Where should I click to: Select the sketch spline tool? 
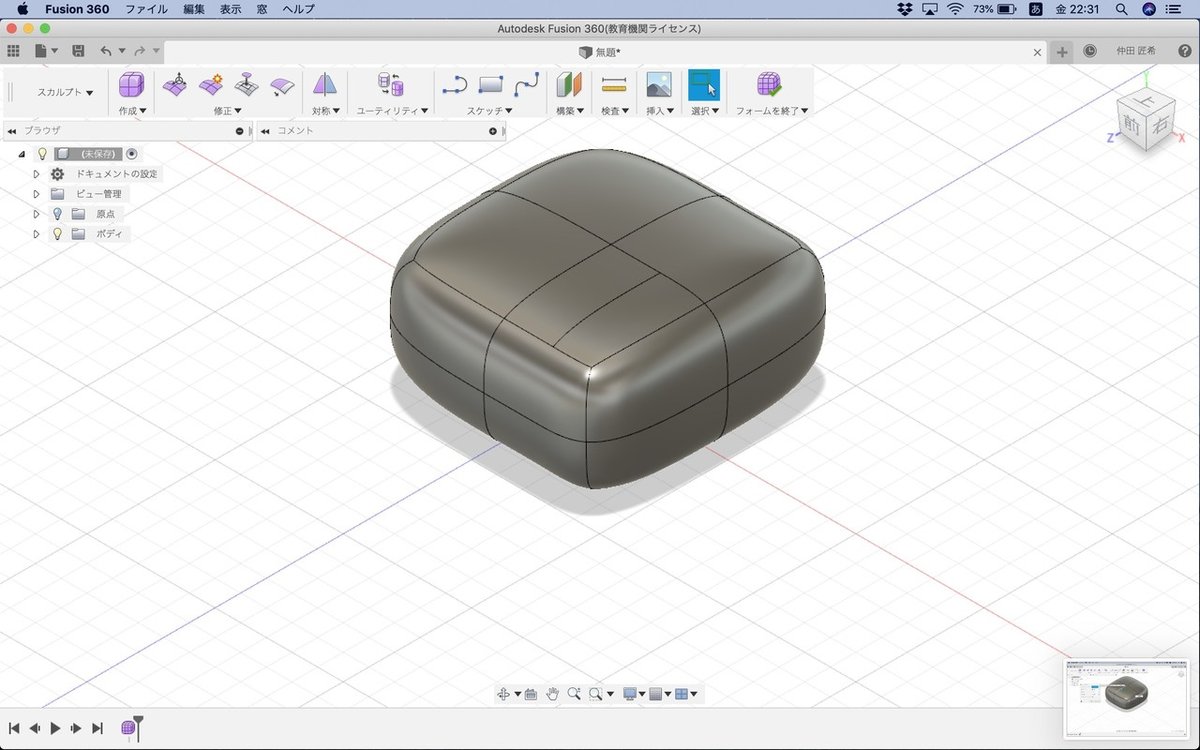(527, 85)
